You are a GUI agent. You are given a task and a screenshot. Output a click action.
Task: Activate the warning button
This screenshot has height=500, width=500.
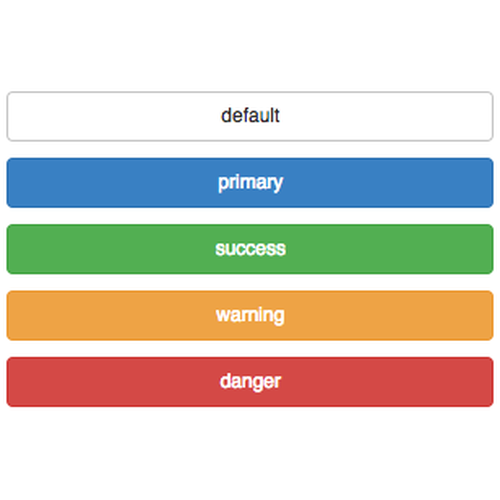250,315
